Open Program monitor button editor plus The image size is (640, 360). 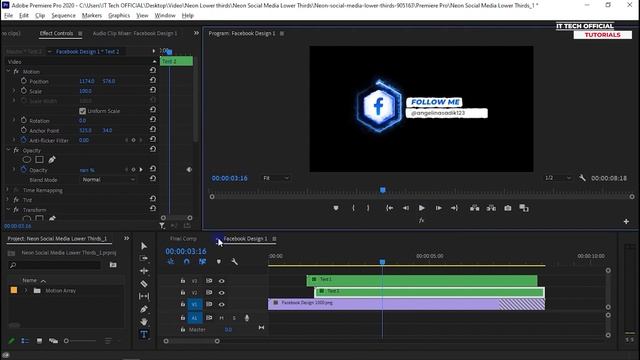coord(626,222)
